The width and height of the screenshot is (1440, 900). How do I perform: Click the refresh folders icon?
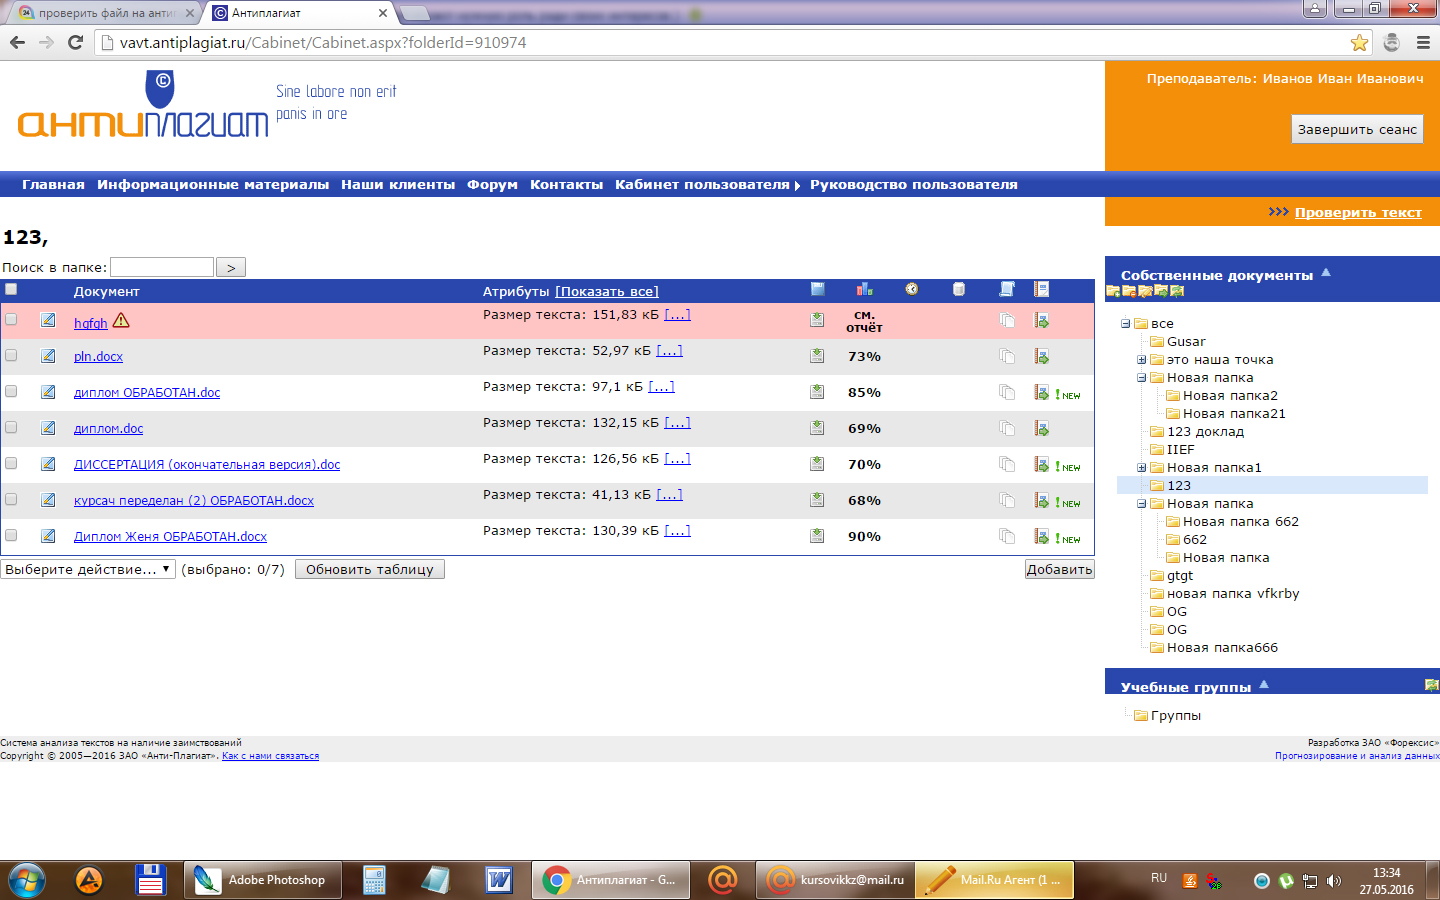click(1177, 291)
